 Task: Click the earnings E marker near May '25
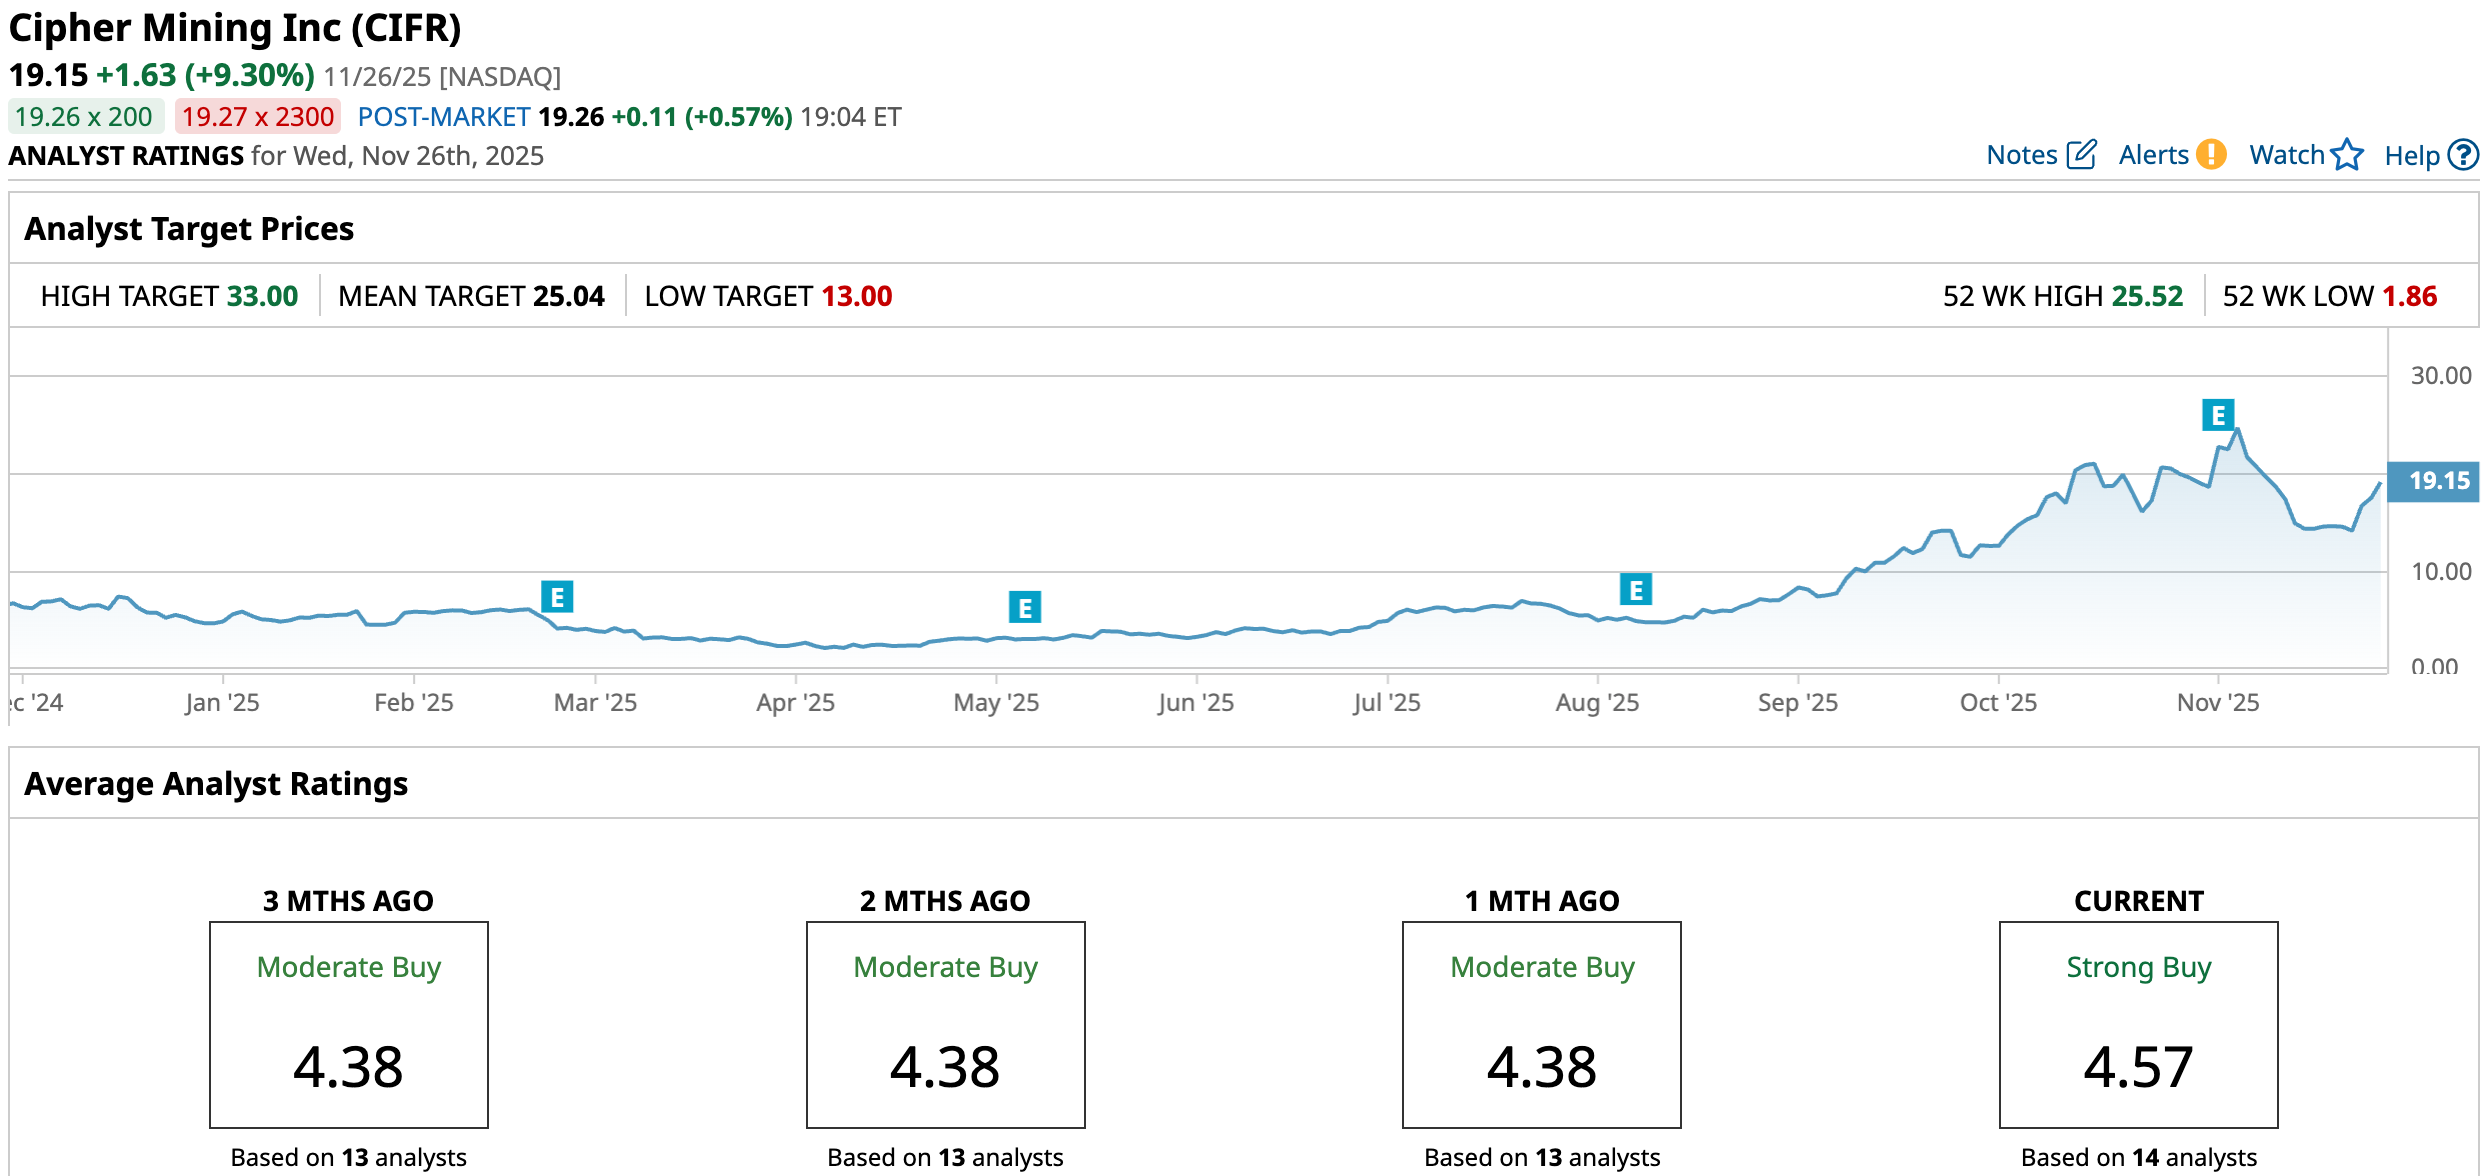(x=1025, y=607)
